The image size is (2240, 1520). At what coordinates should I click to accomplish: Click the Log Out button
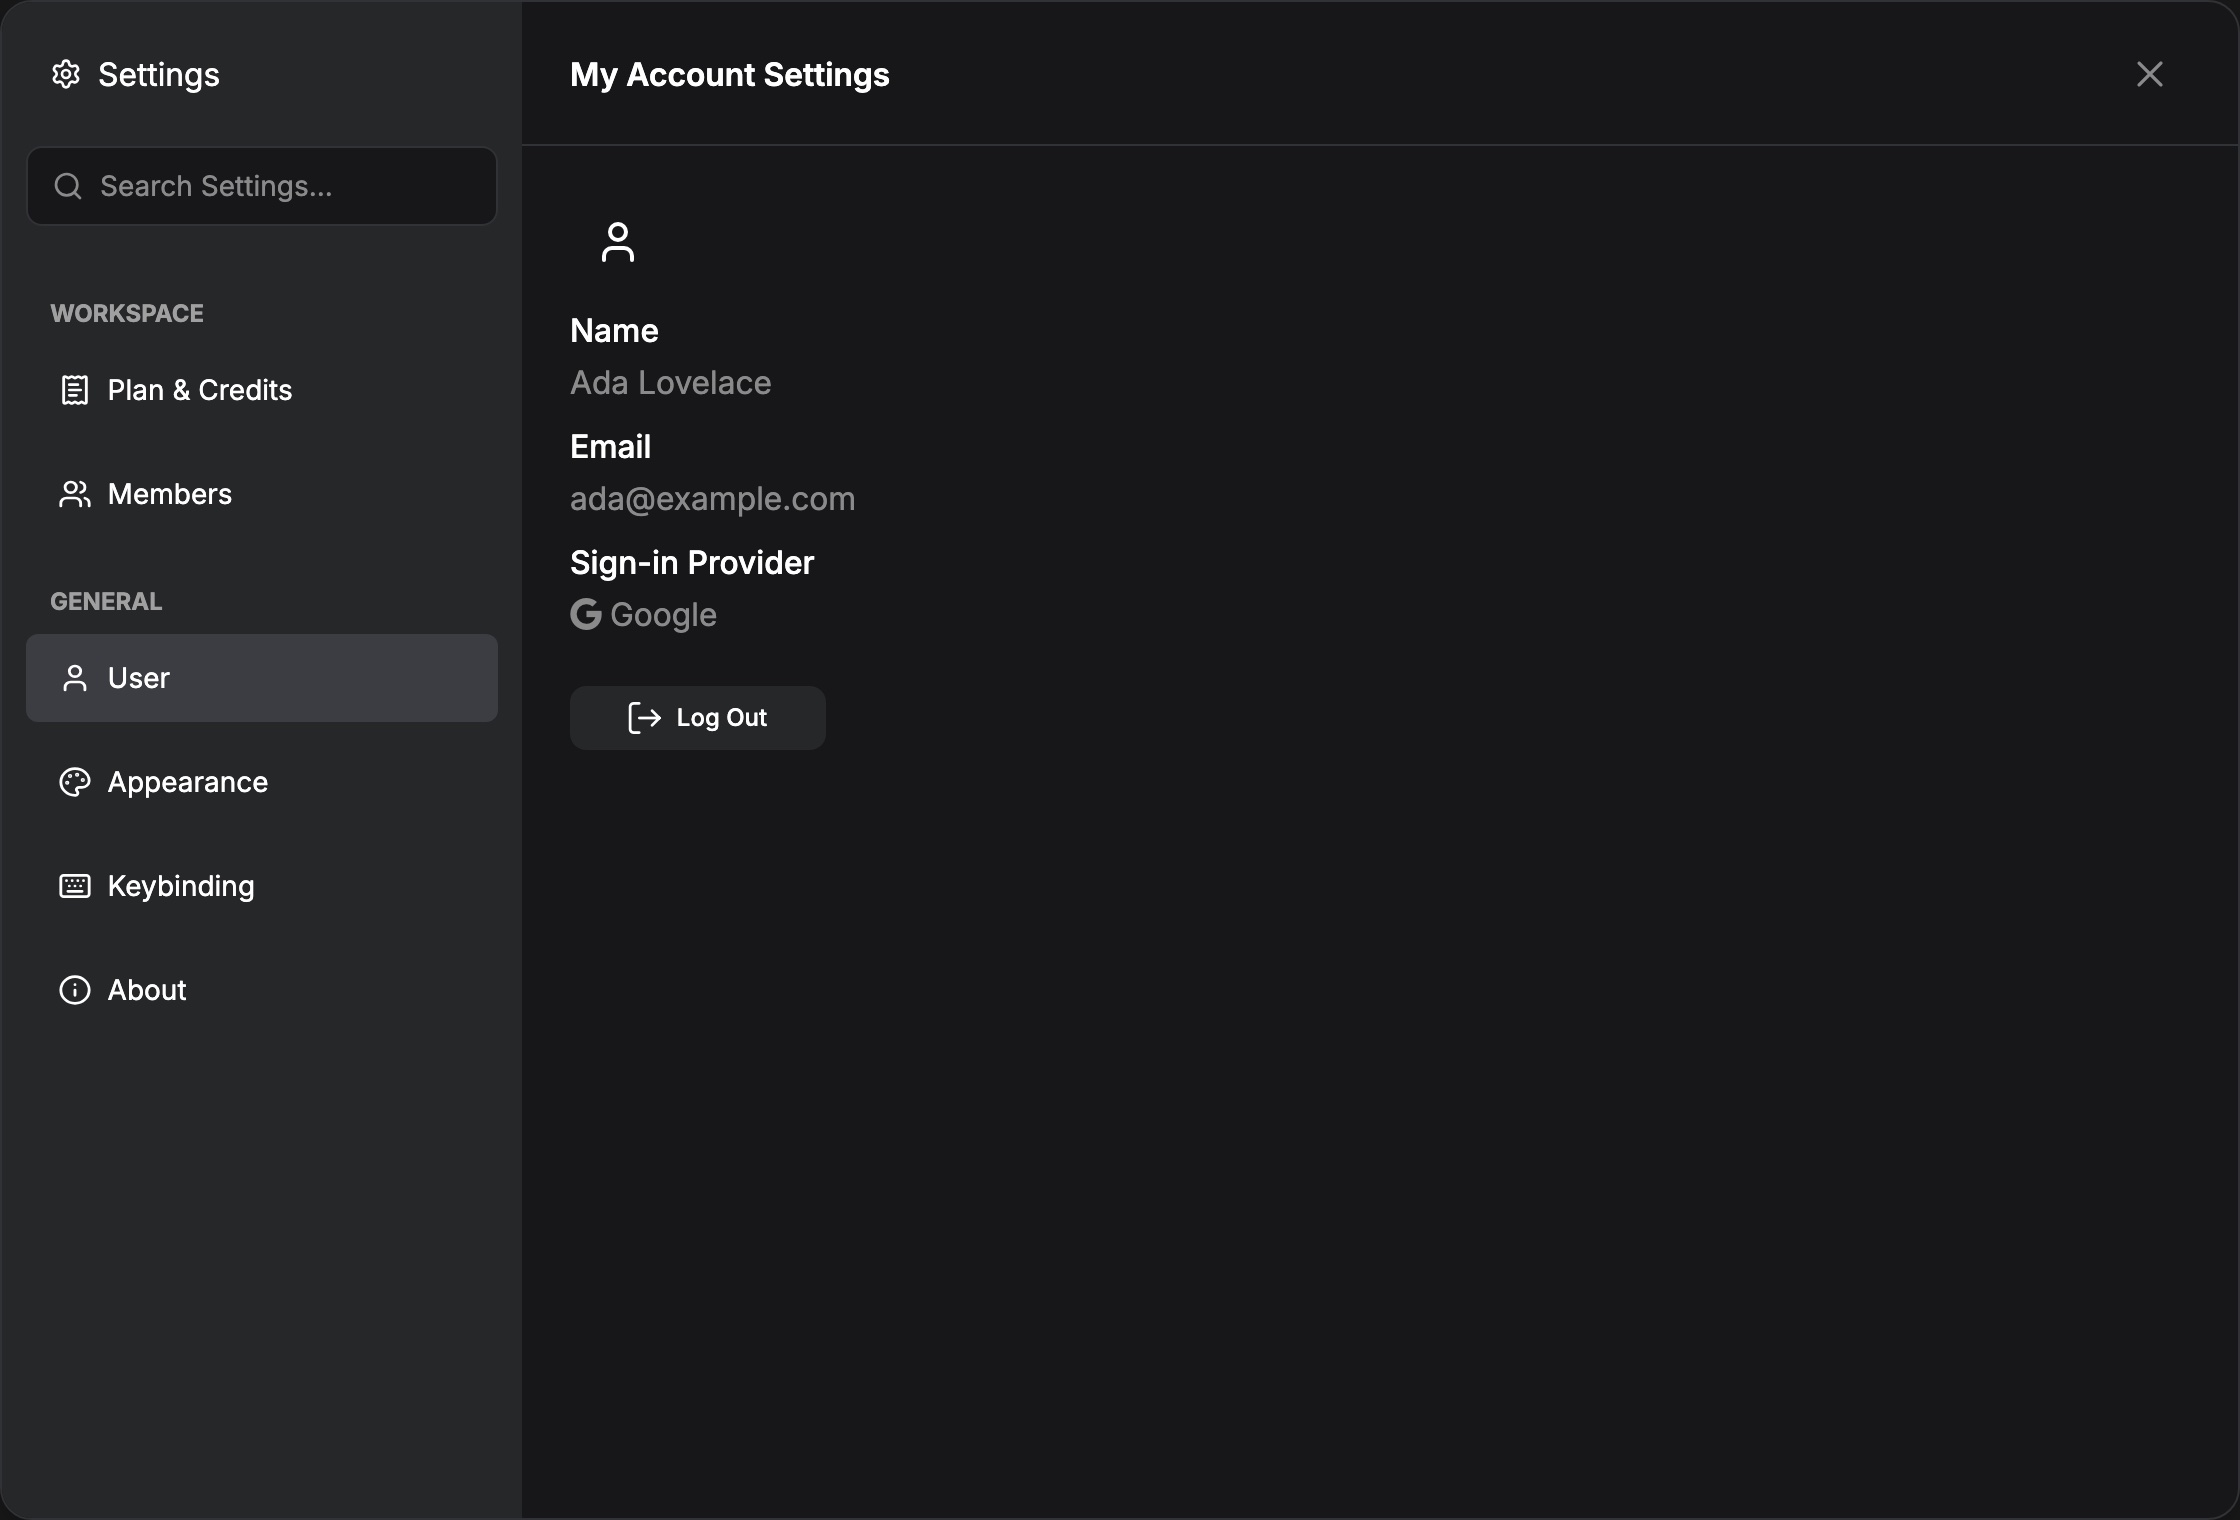(x=698, y=718)
